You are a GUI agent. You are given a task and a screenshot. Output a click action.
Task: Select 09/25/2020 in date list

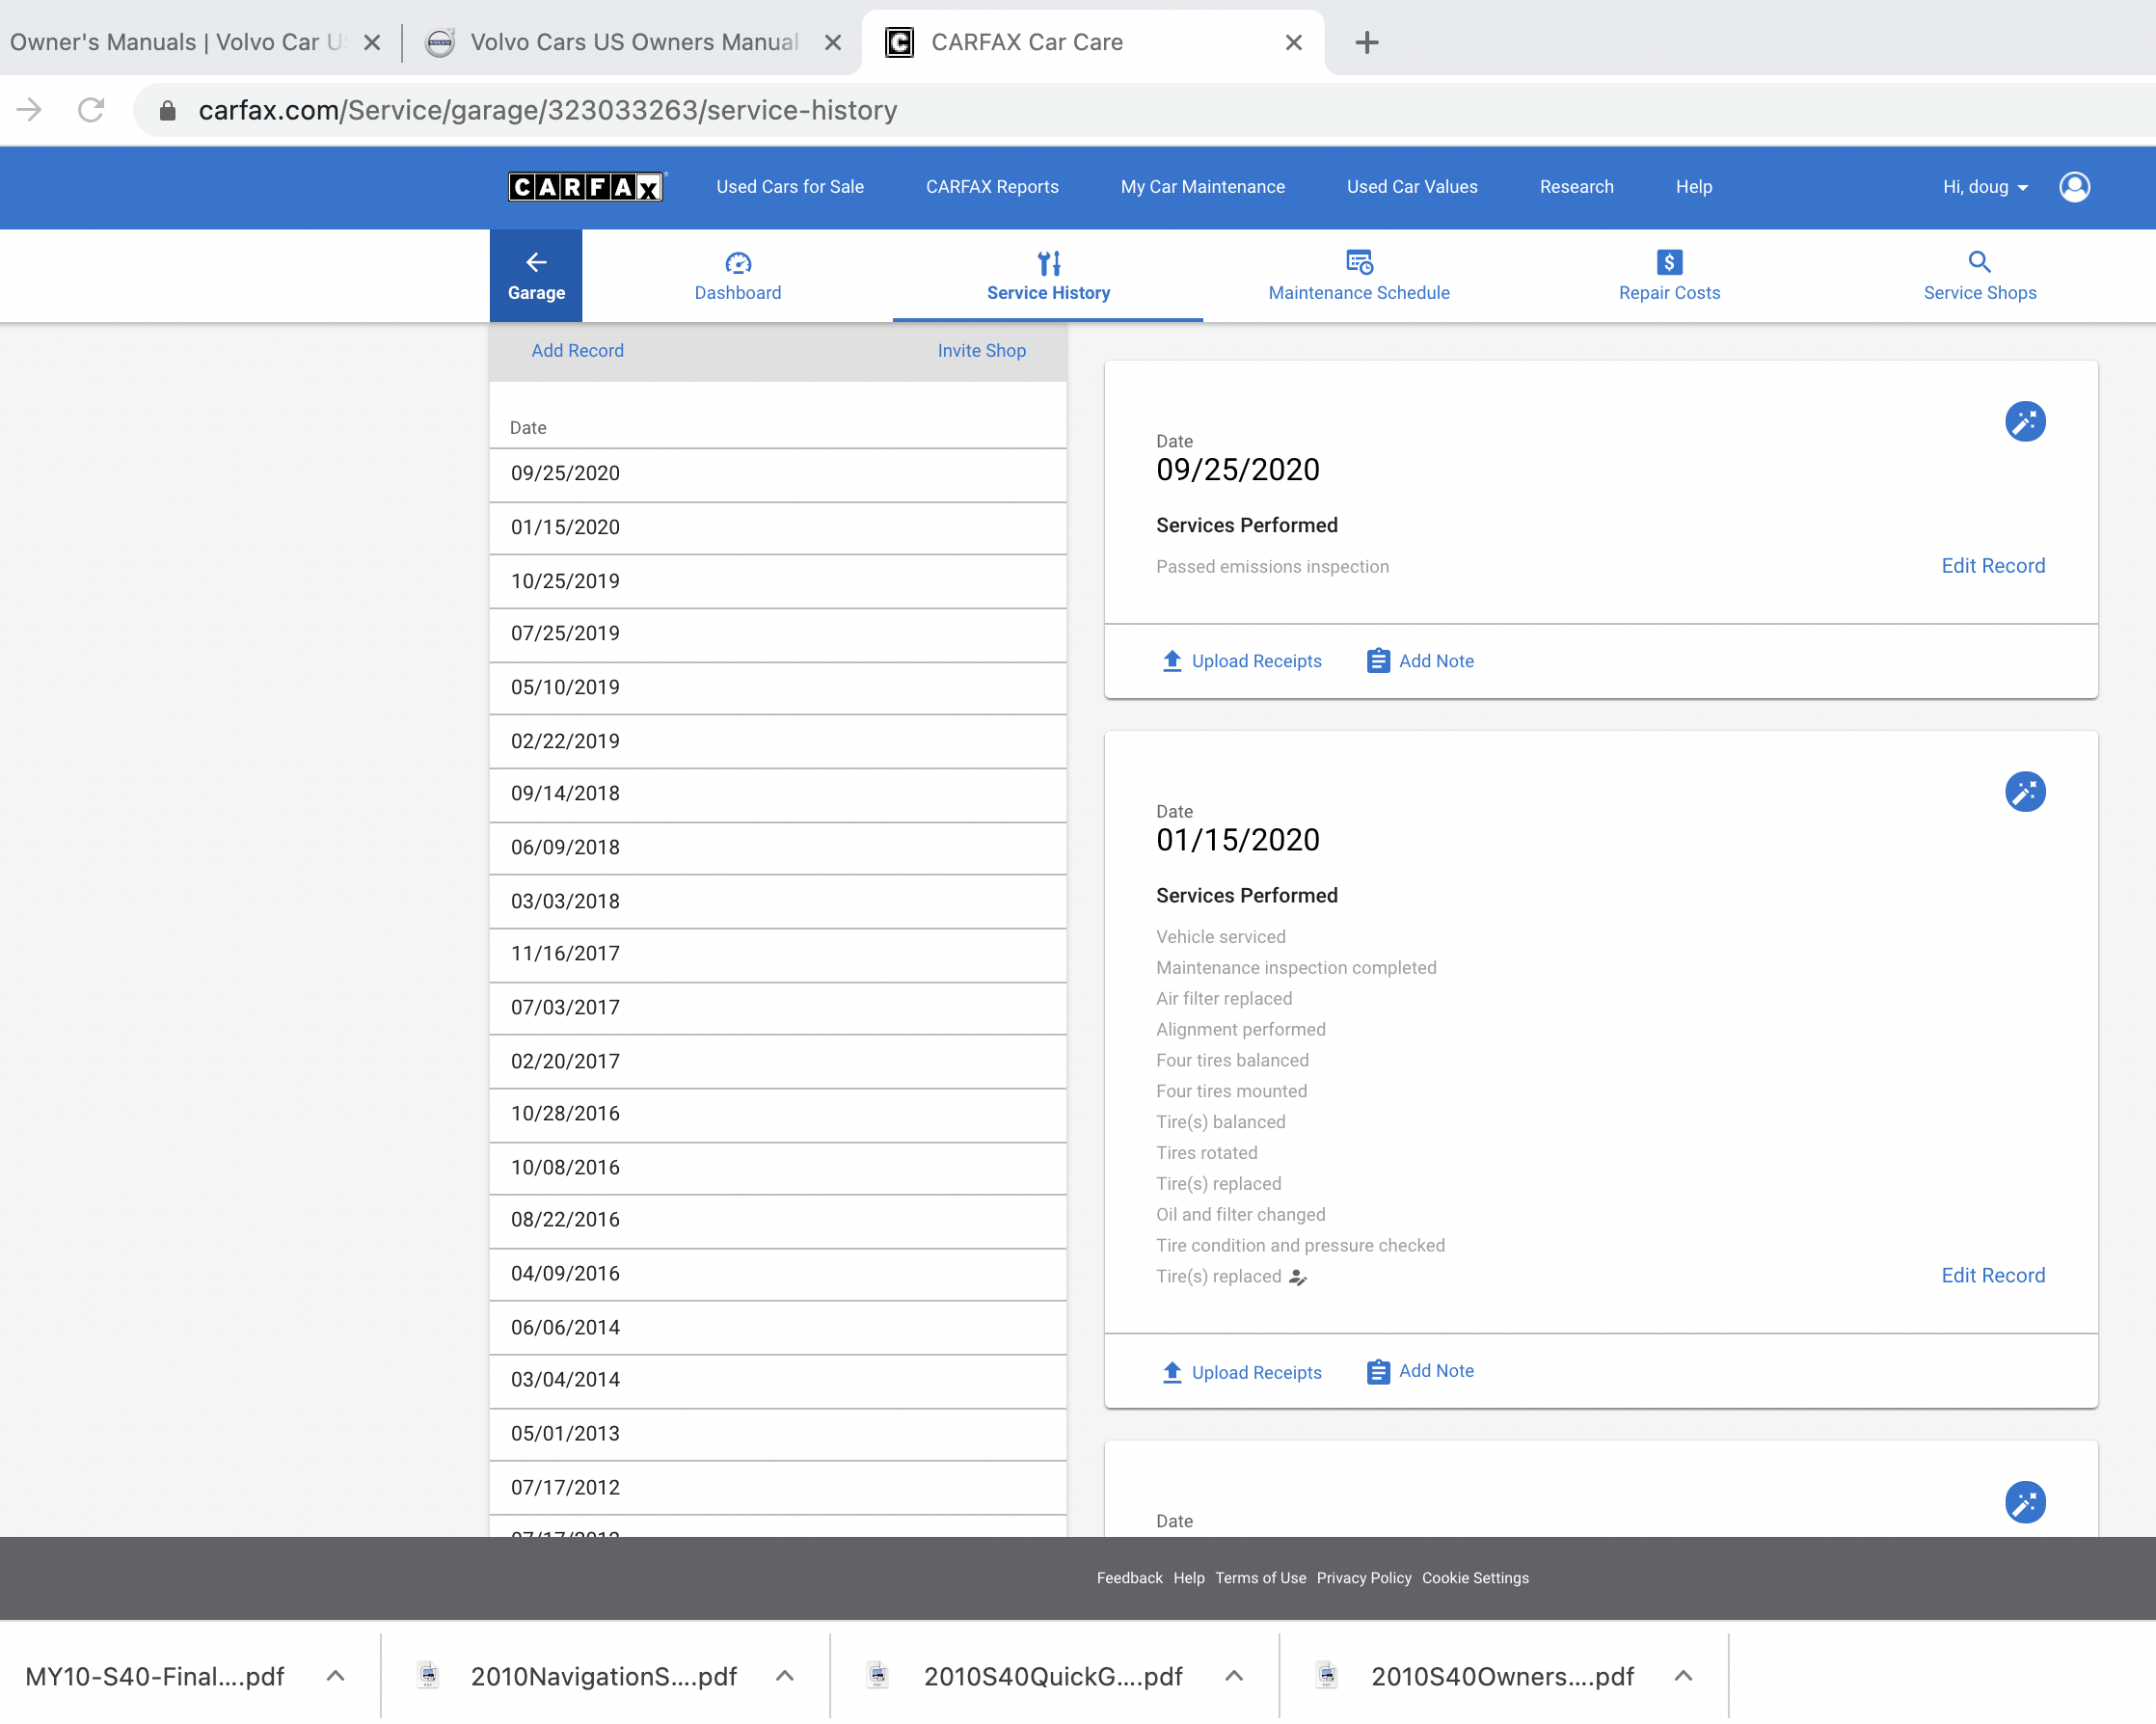tap(778, 474)
